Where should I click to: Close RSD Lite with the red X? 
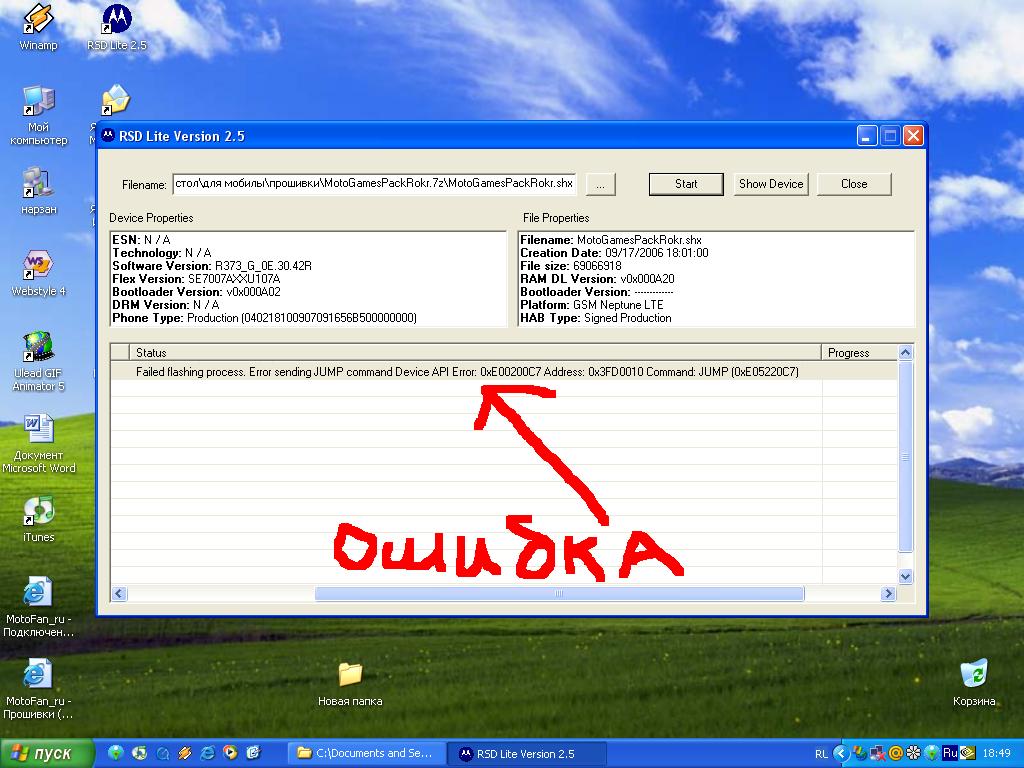[x=913, y=136]
